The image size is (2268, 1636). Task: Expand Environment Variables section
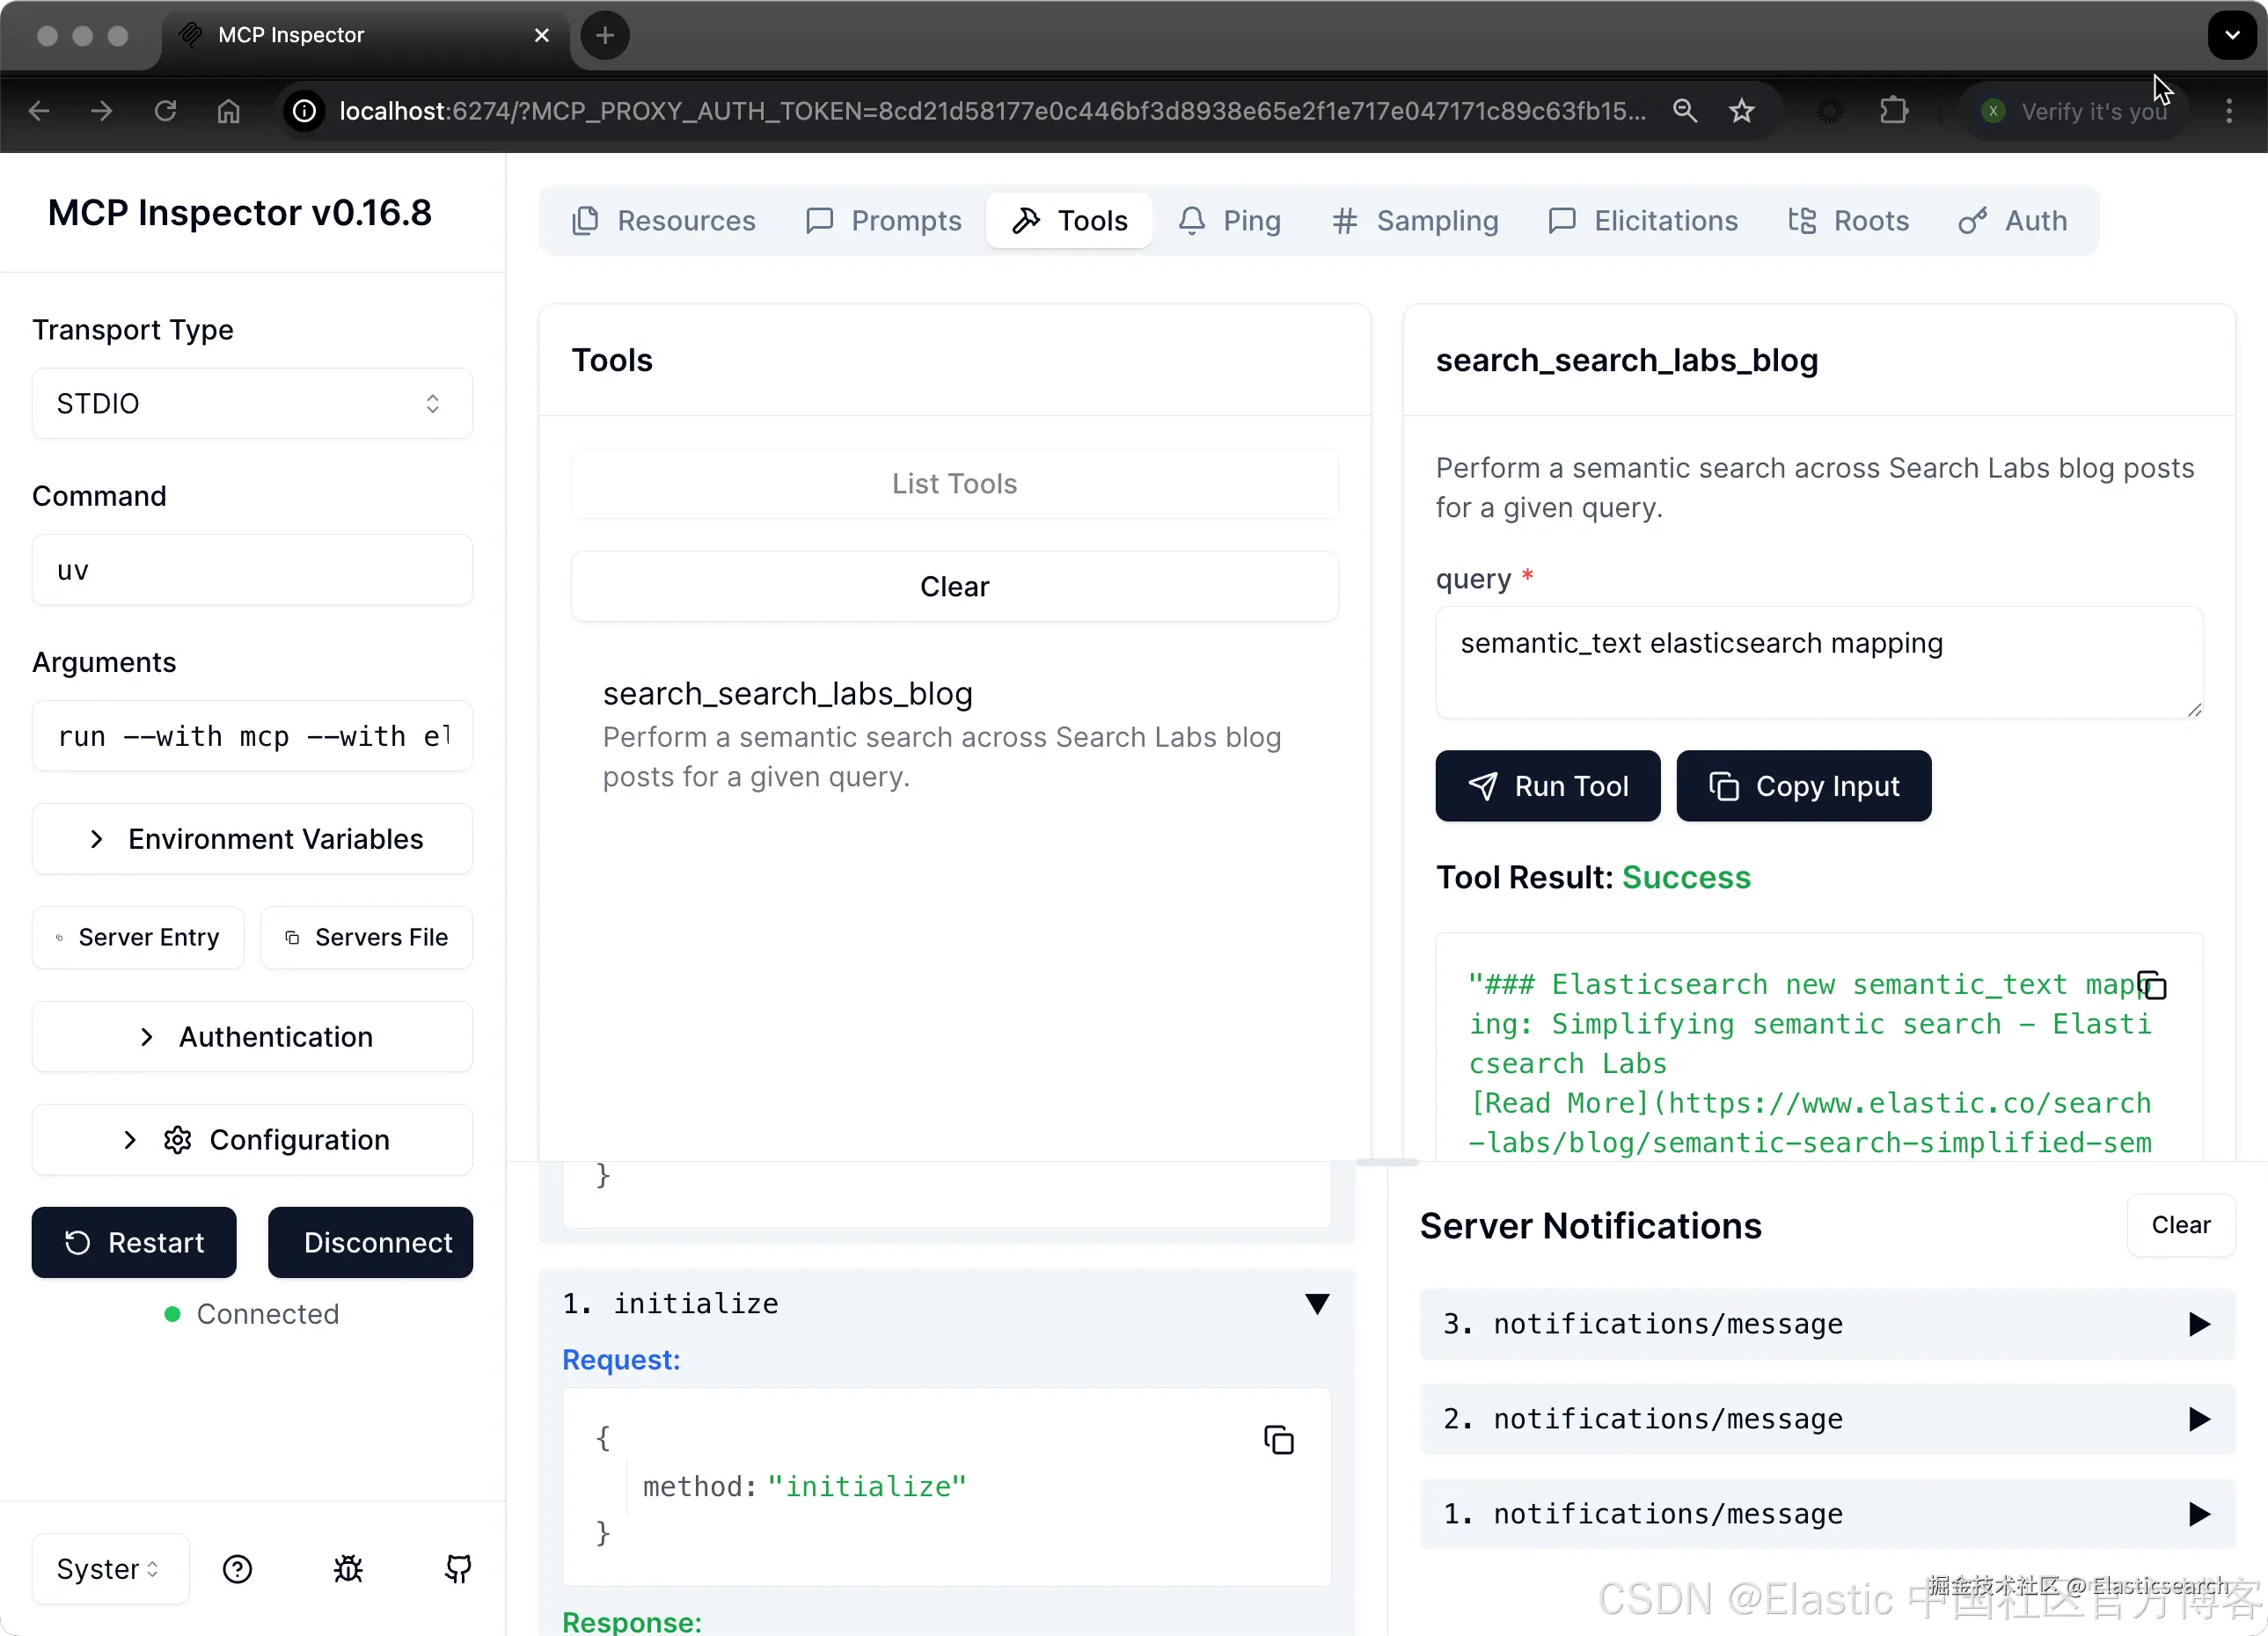point(252,838)
